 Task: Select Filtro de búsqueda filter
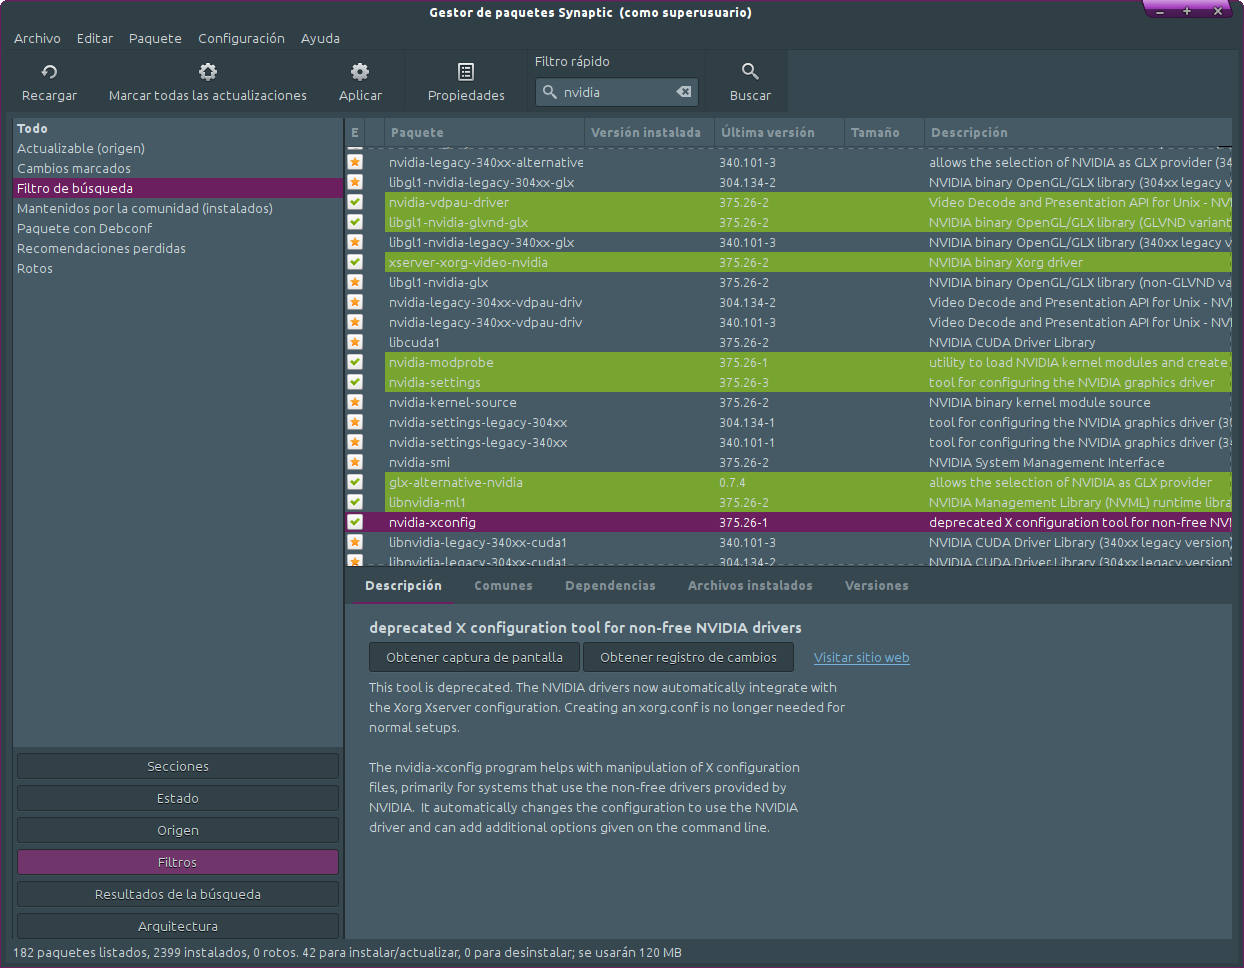[178, 188]
